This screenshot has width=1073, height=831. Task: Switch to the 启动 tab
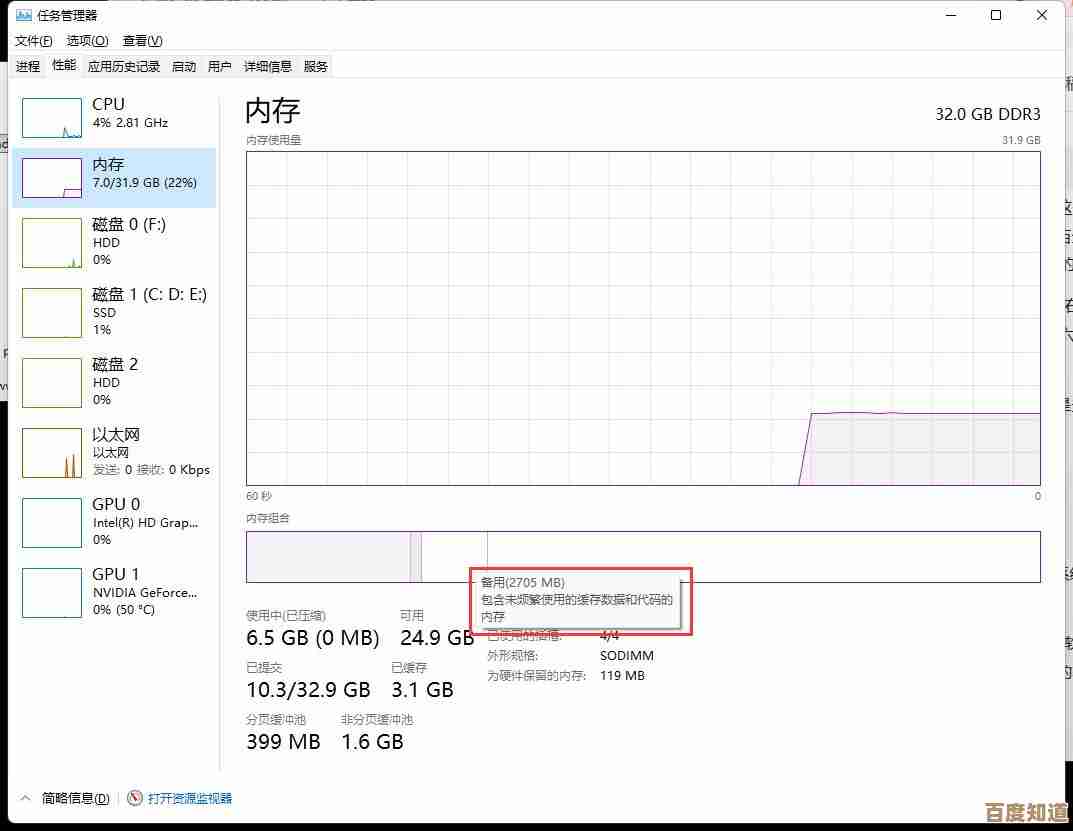coord(184,66)
